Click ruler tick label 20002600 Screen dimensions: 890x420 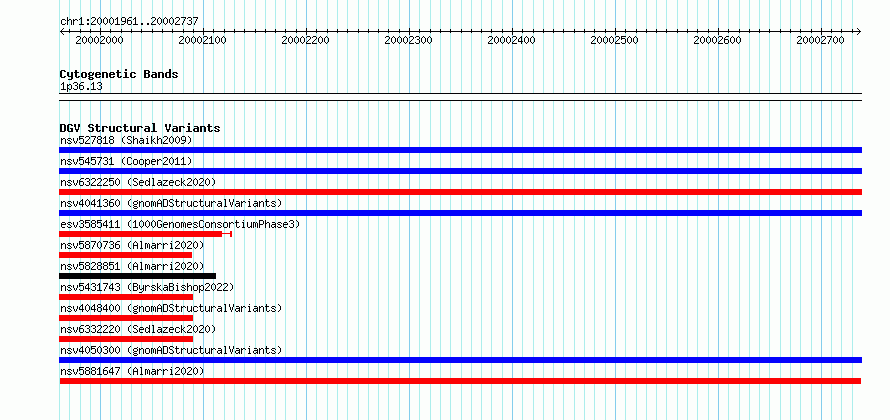coord(718,40)
